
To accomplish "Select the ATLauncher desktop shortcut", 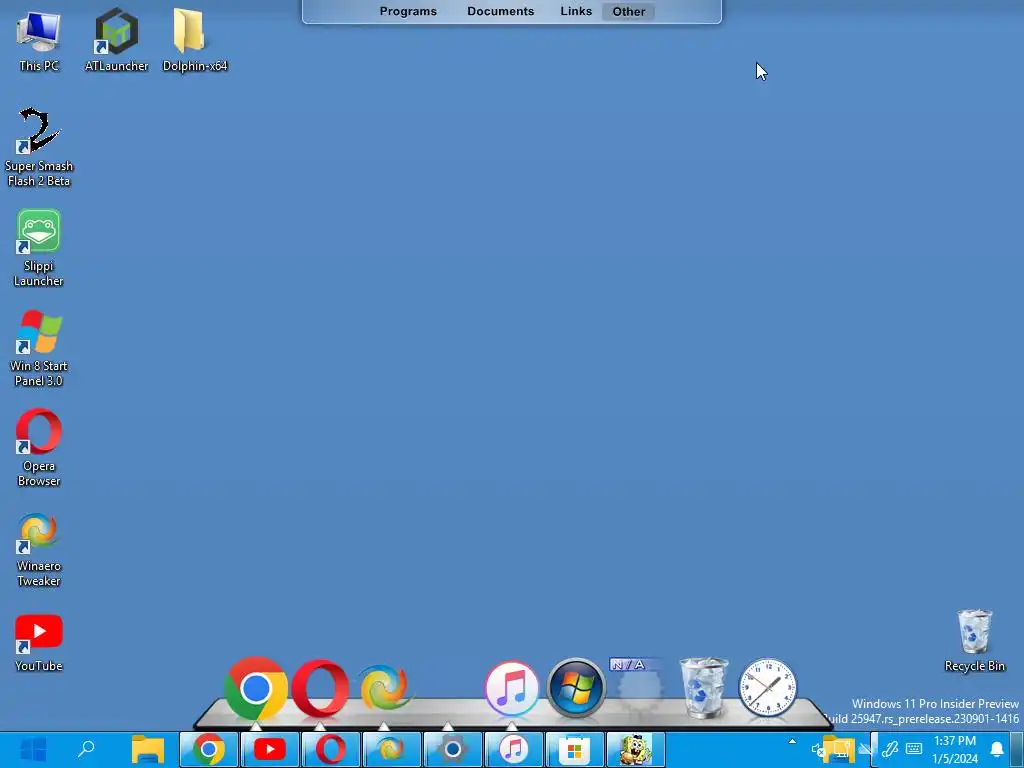I will (117, 40).
